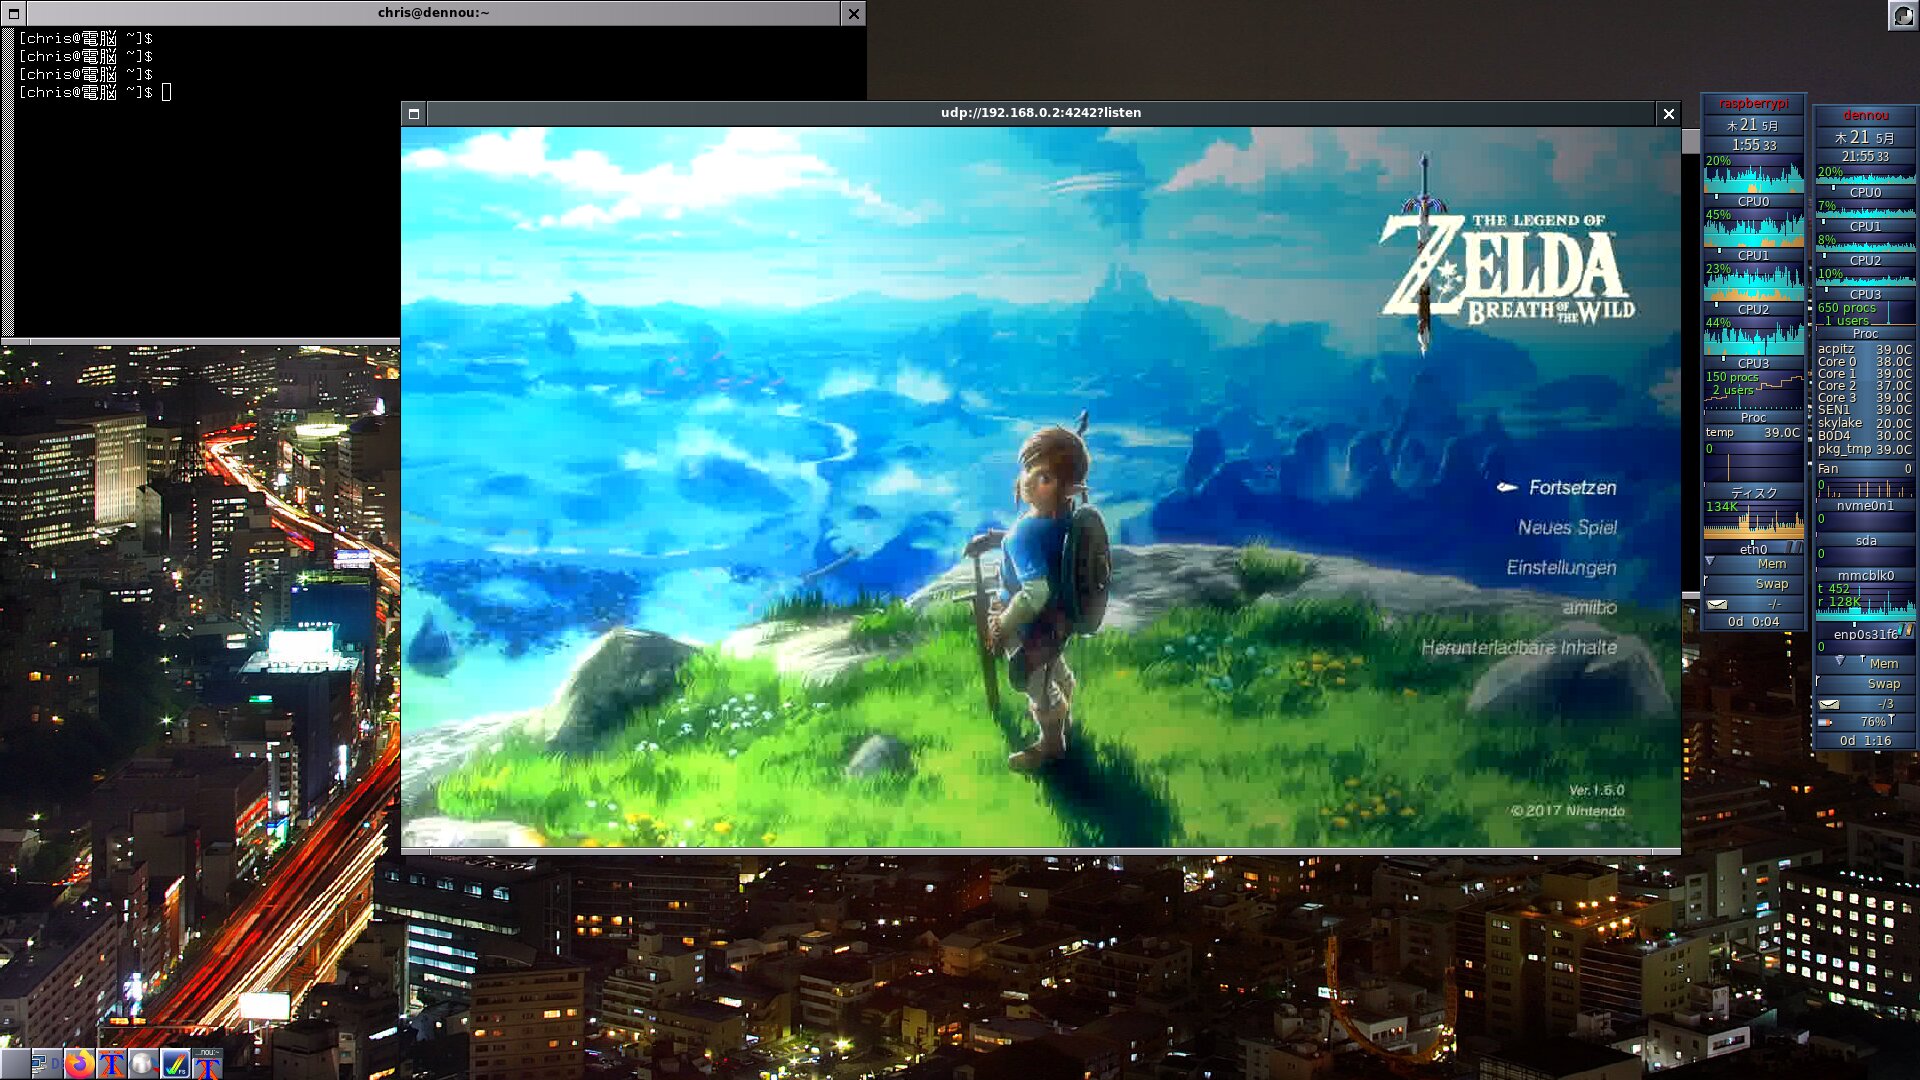Viewport: 1920px width, 1080px height.
Task: Click the dennou clock showing 21:55
Action: point(1866,157)
